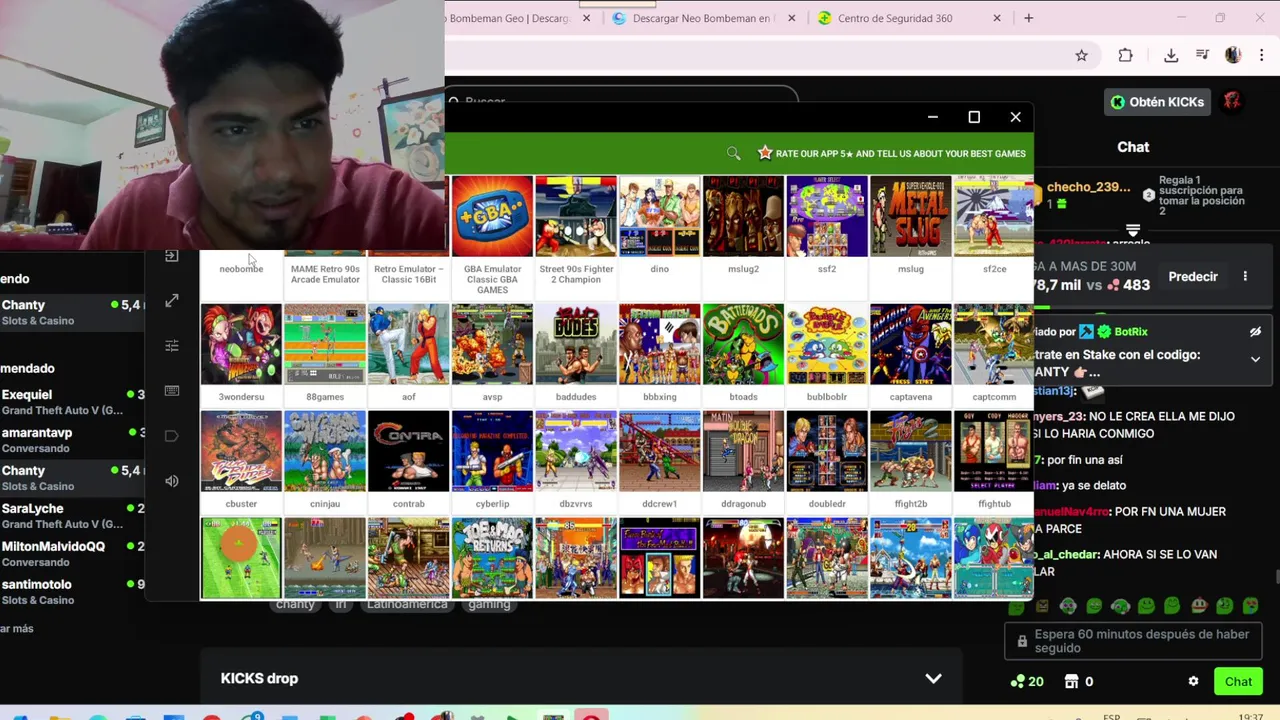The width and height of the screenshot is (1280, 720).
Task: Open the Street 90s Fighter 2 Champion tile
Action: 576,216
